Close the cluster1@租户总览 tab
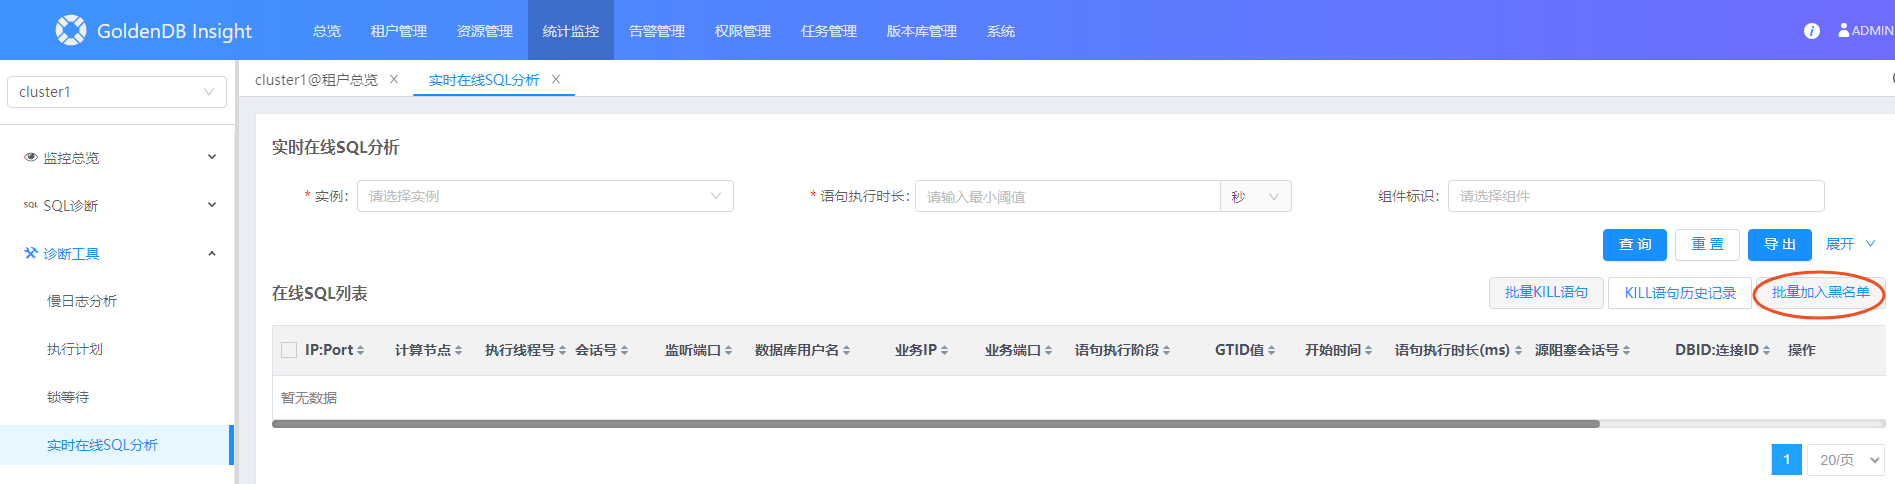Screen dimensions: 1895x484 (x=394, y=79)
